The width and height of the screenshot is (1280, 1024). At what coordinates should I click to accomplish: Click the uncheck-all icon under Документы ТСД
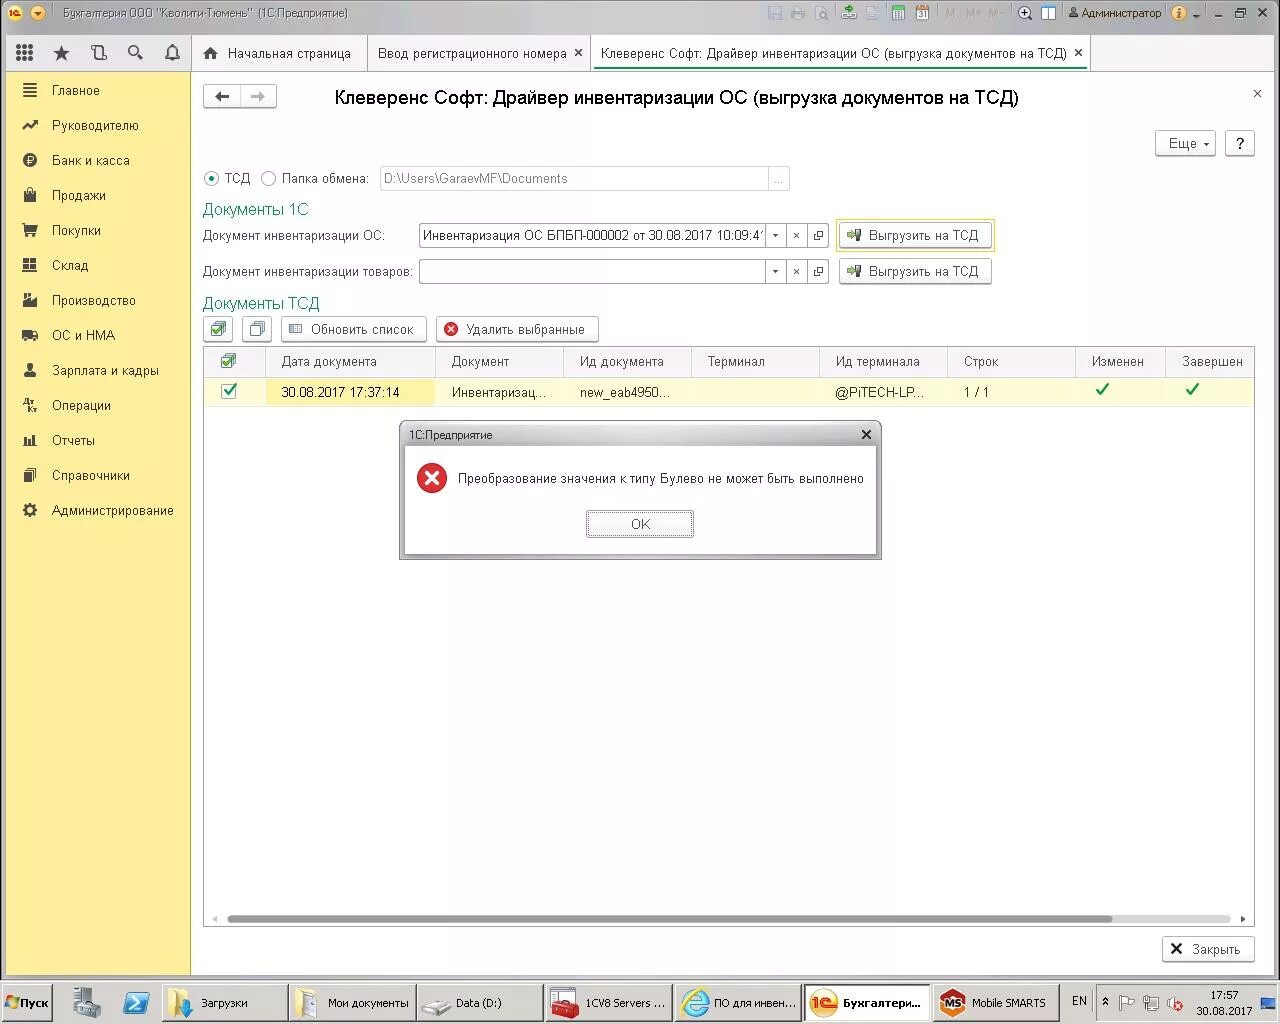(257, 329)
